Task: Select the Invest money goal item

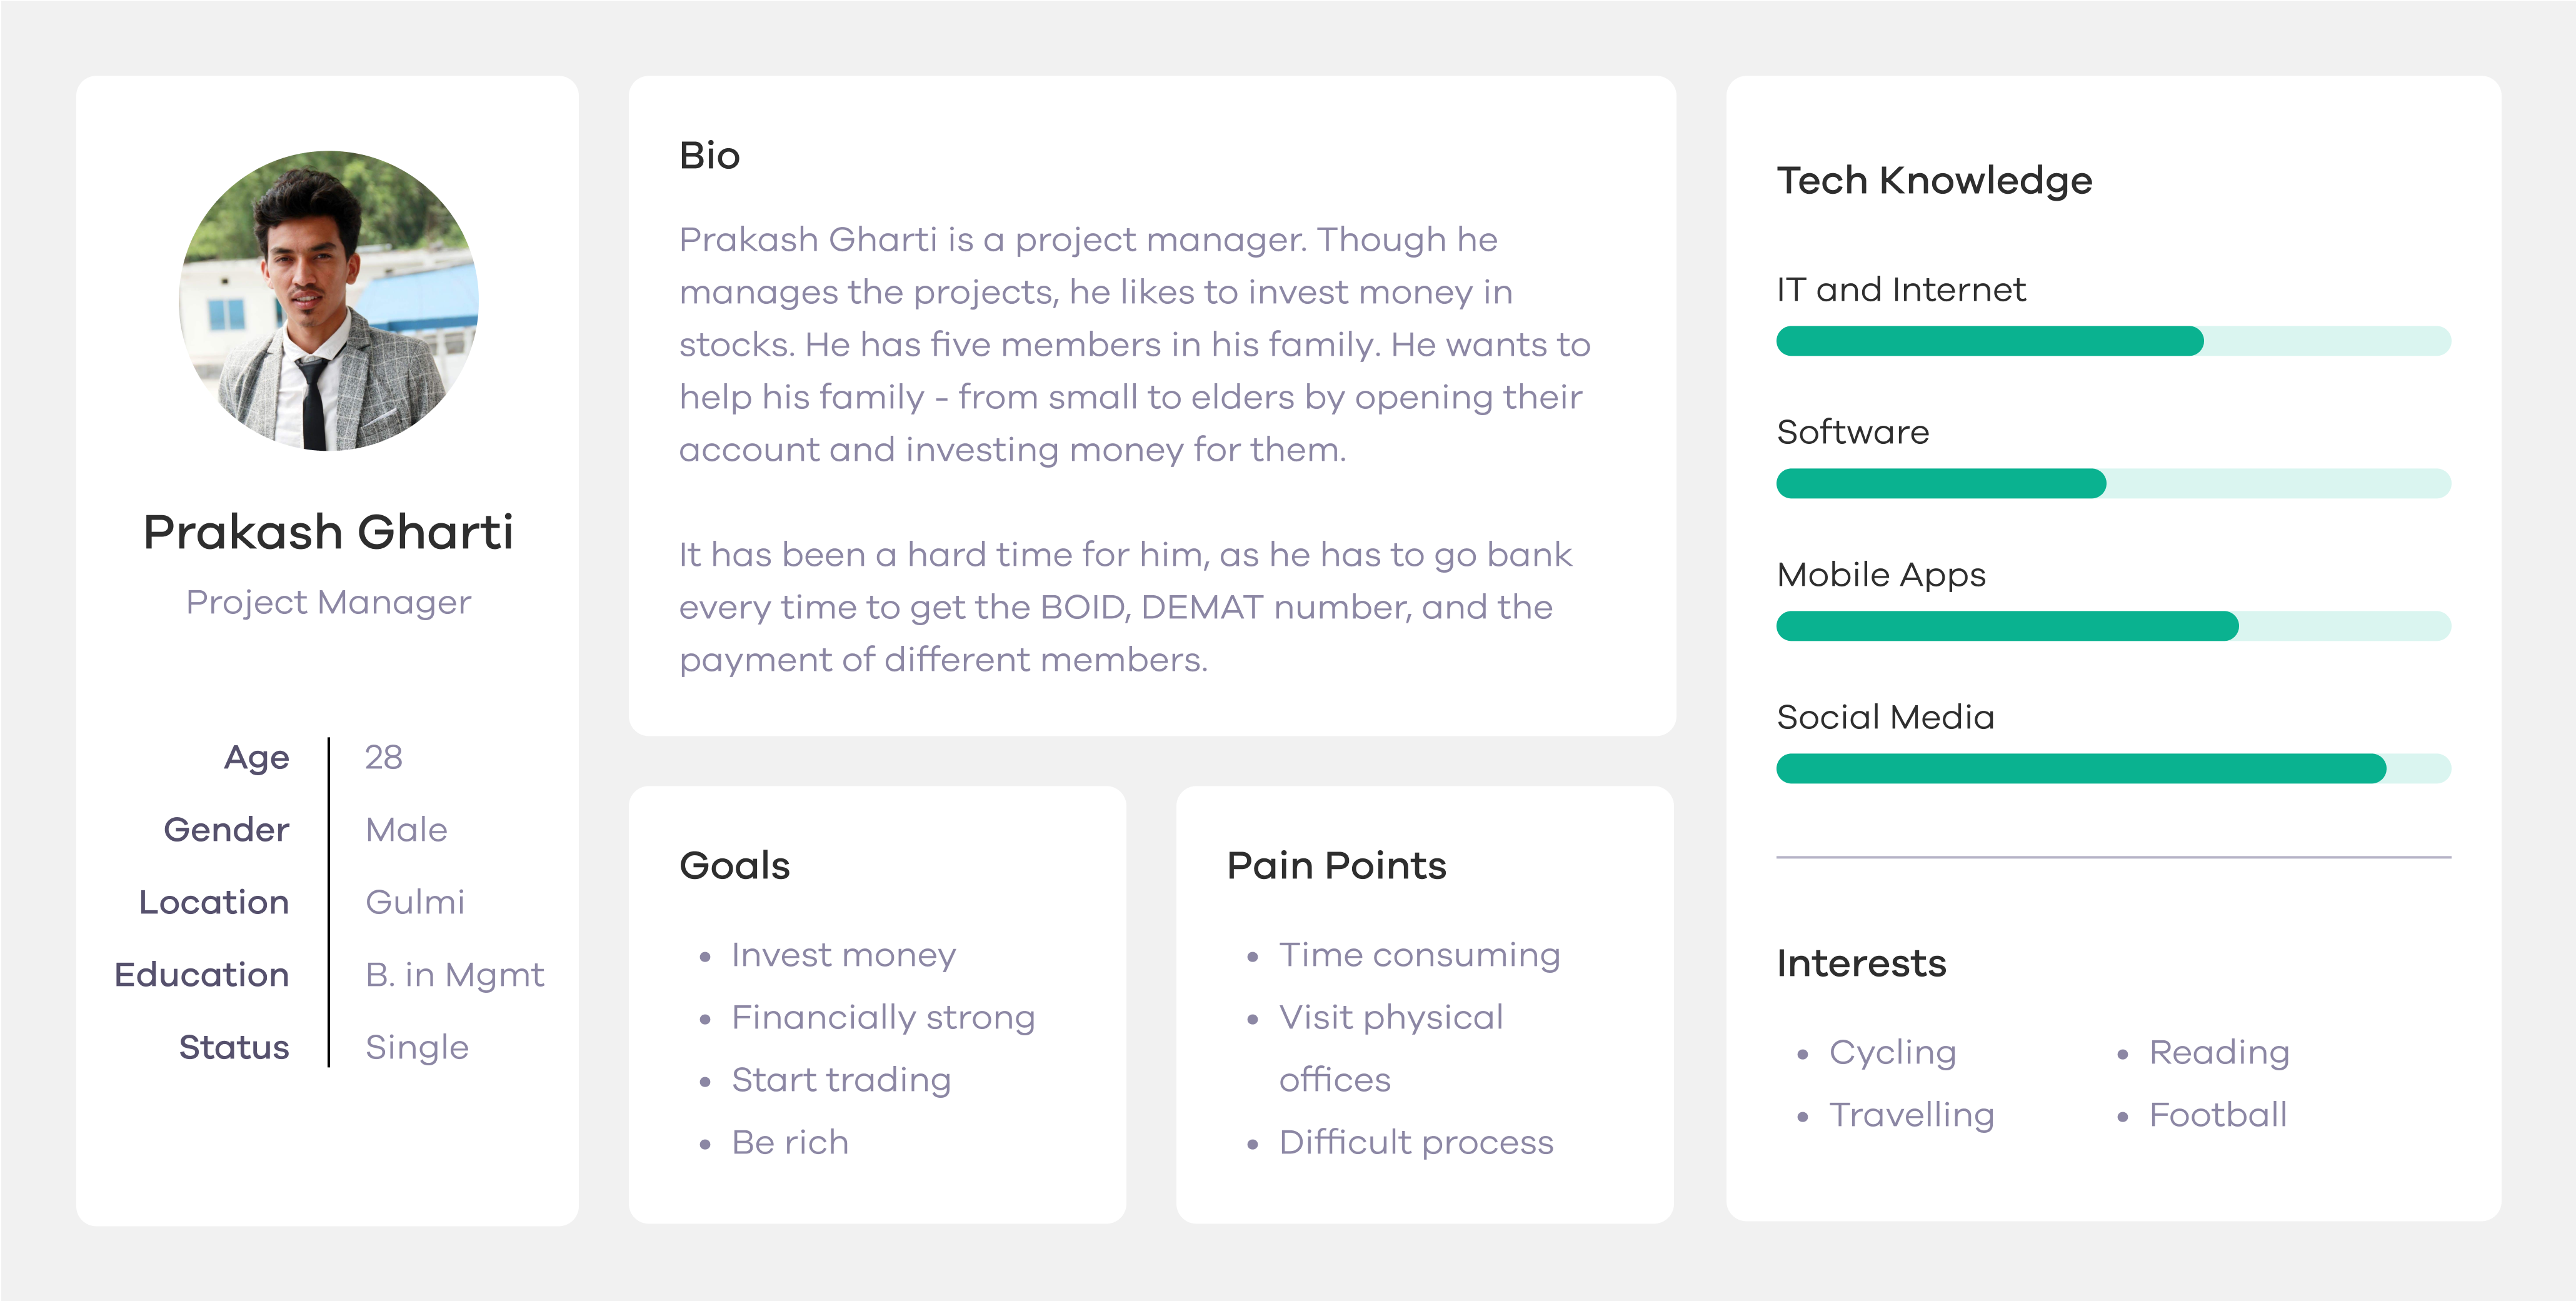Action: [x=843, y=955]
